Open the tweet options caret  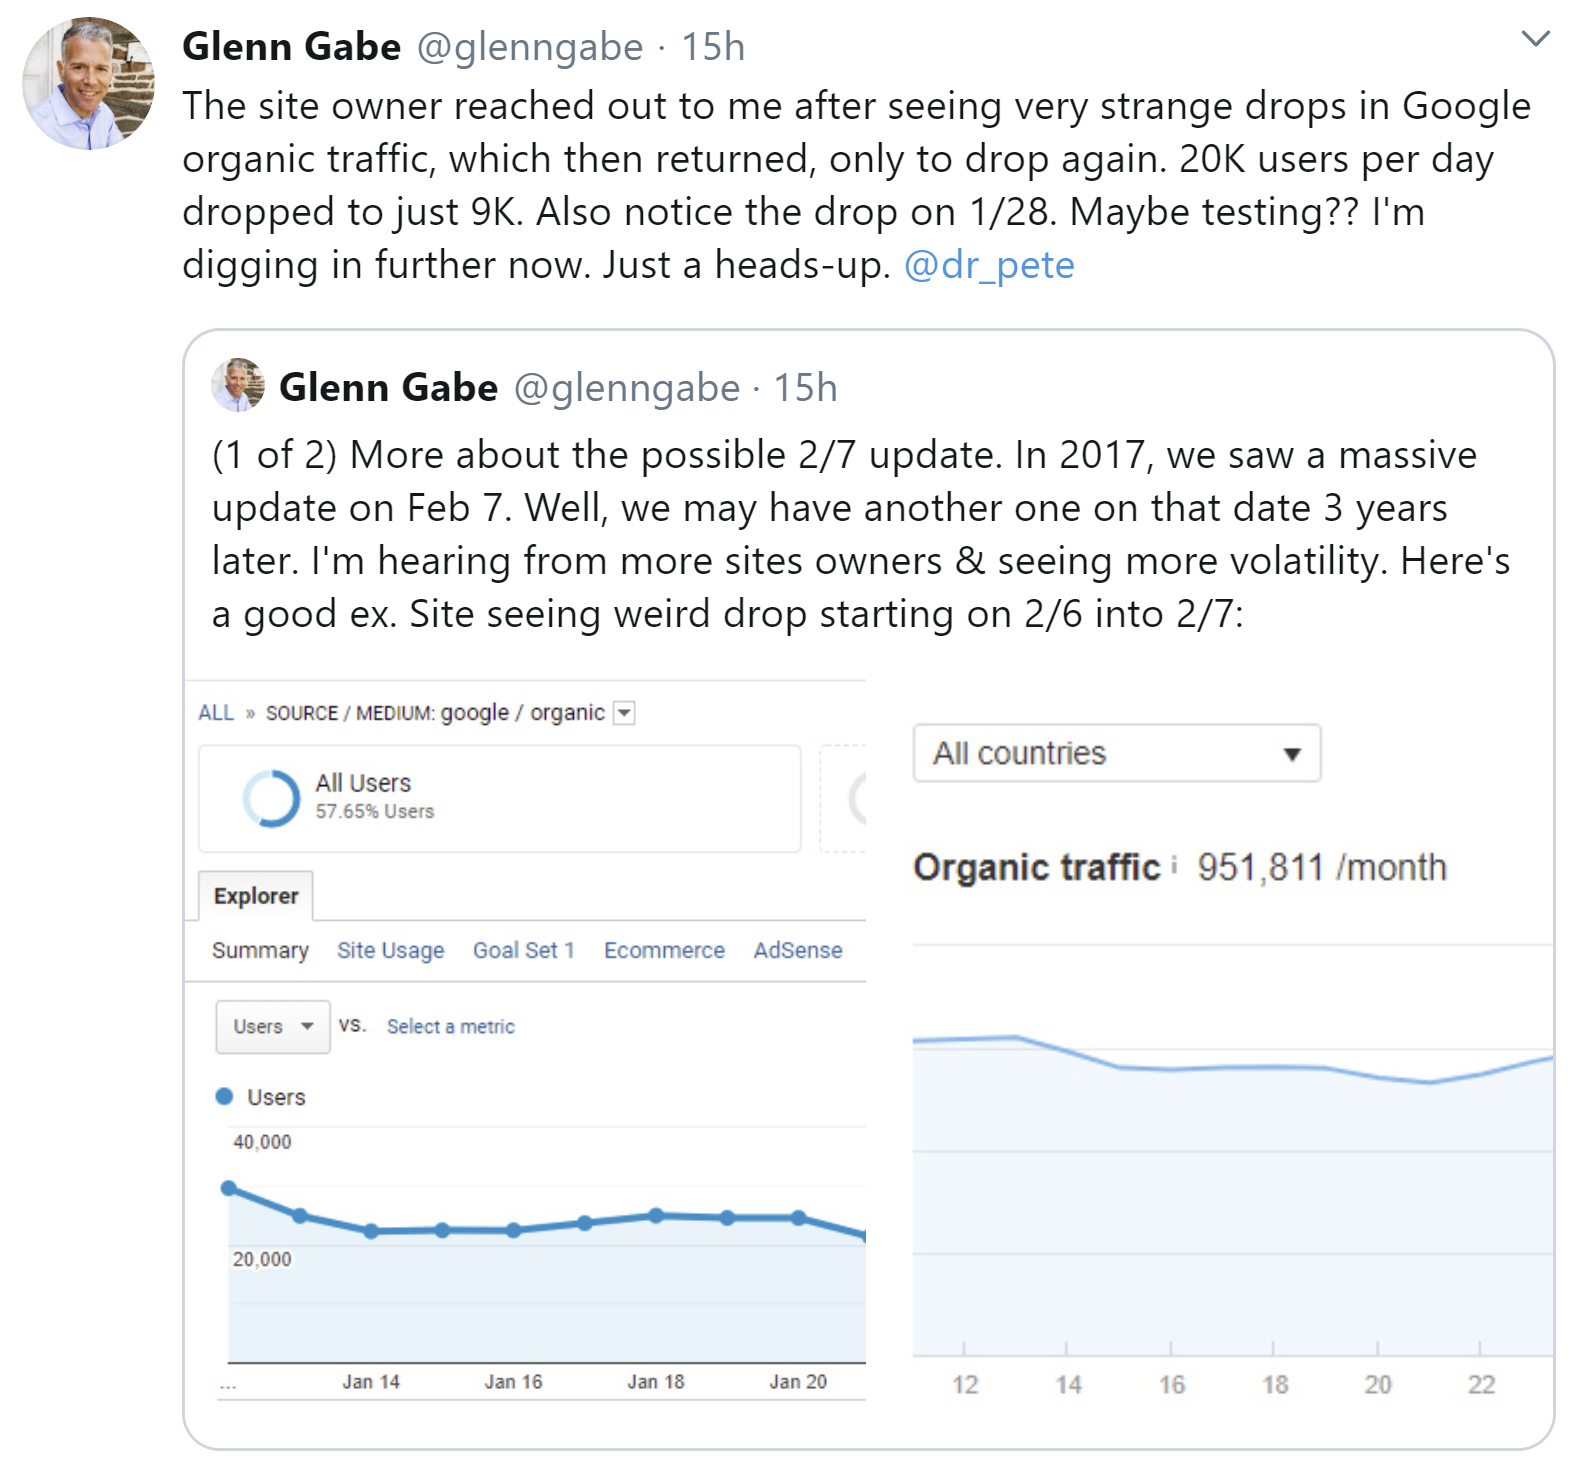(1536, 38)
